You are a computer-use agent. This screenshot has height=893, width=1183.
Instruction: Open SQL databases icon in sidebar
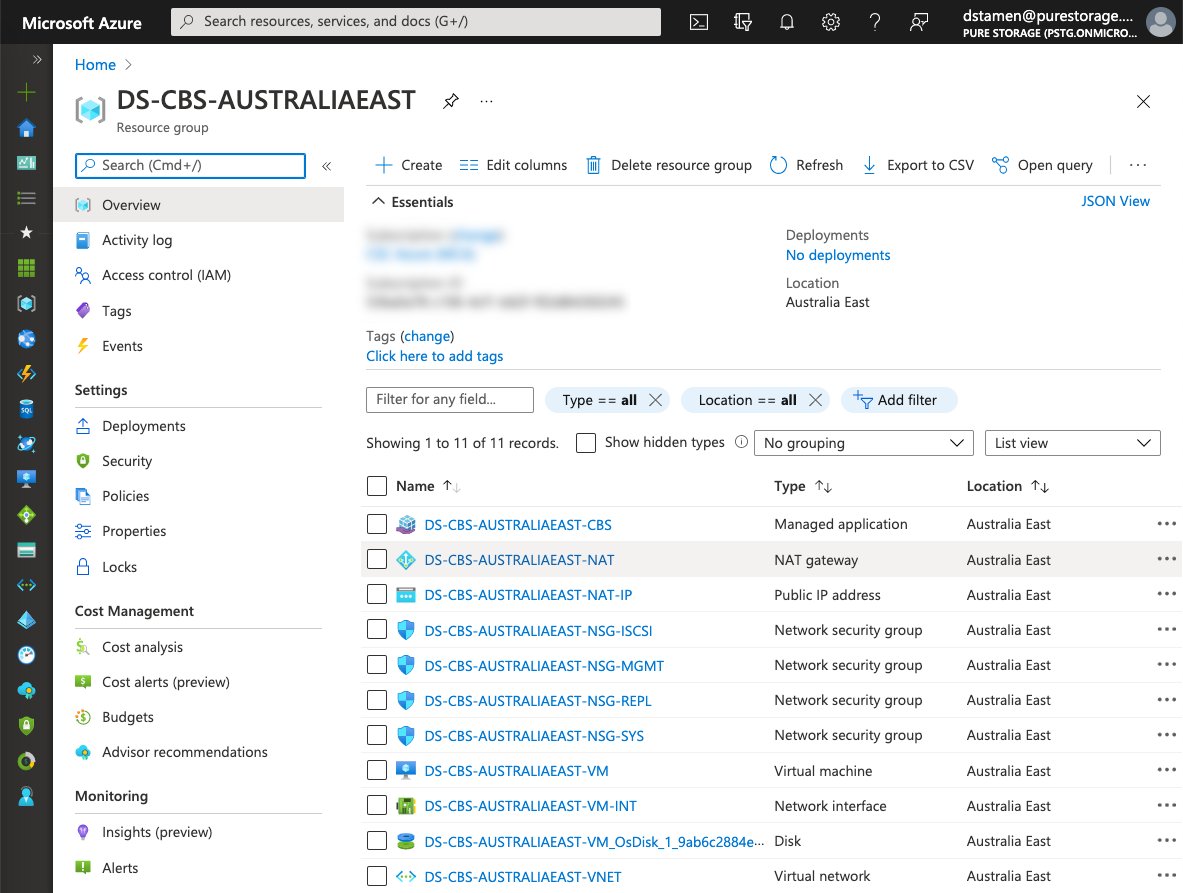(x=26, y=409)
